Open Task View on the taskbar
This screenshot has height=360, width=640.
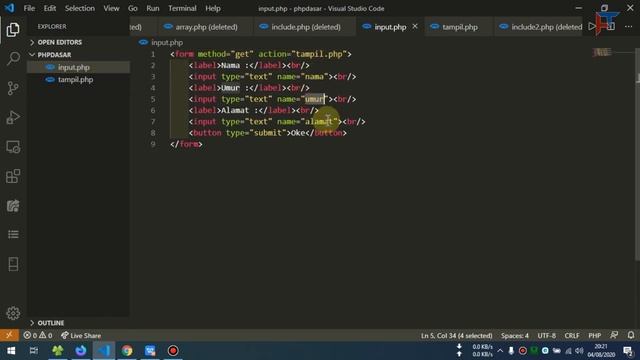[34, 351]
